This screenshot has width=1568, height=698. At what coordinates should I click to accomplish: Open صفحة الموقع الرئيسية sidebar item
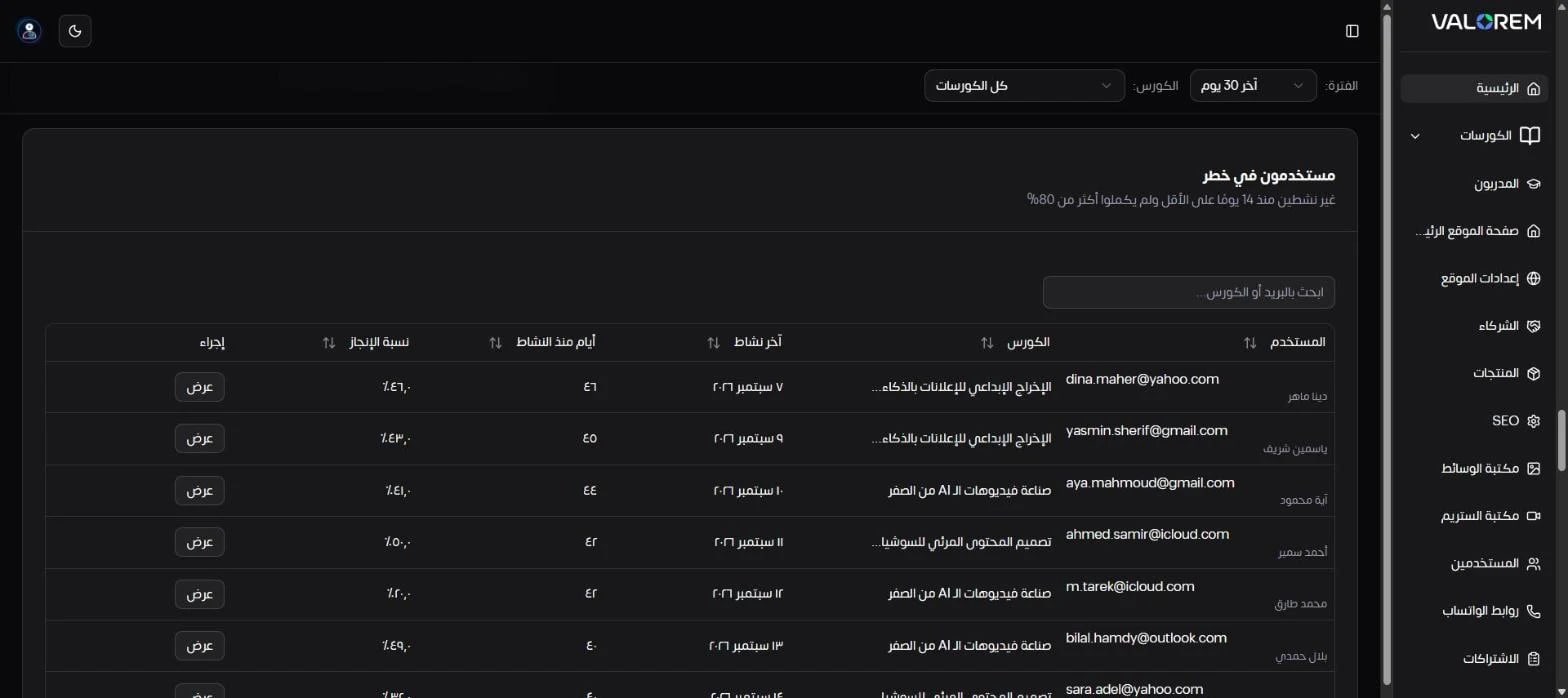tap(1476, 231)
